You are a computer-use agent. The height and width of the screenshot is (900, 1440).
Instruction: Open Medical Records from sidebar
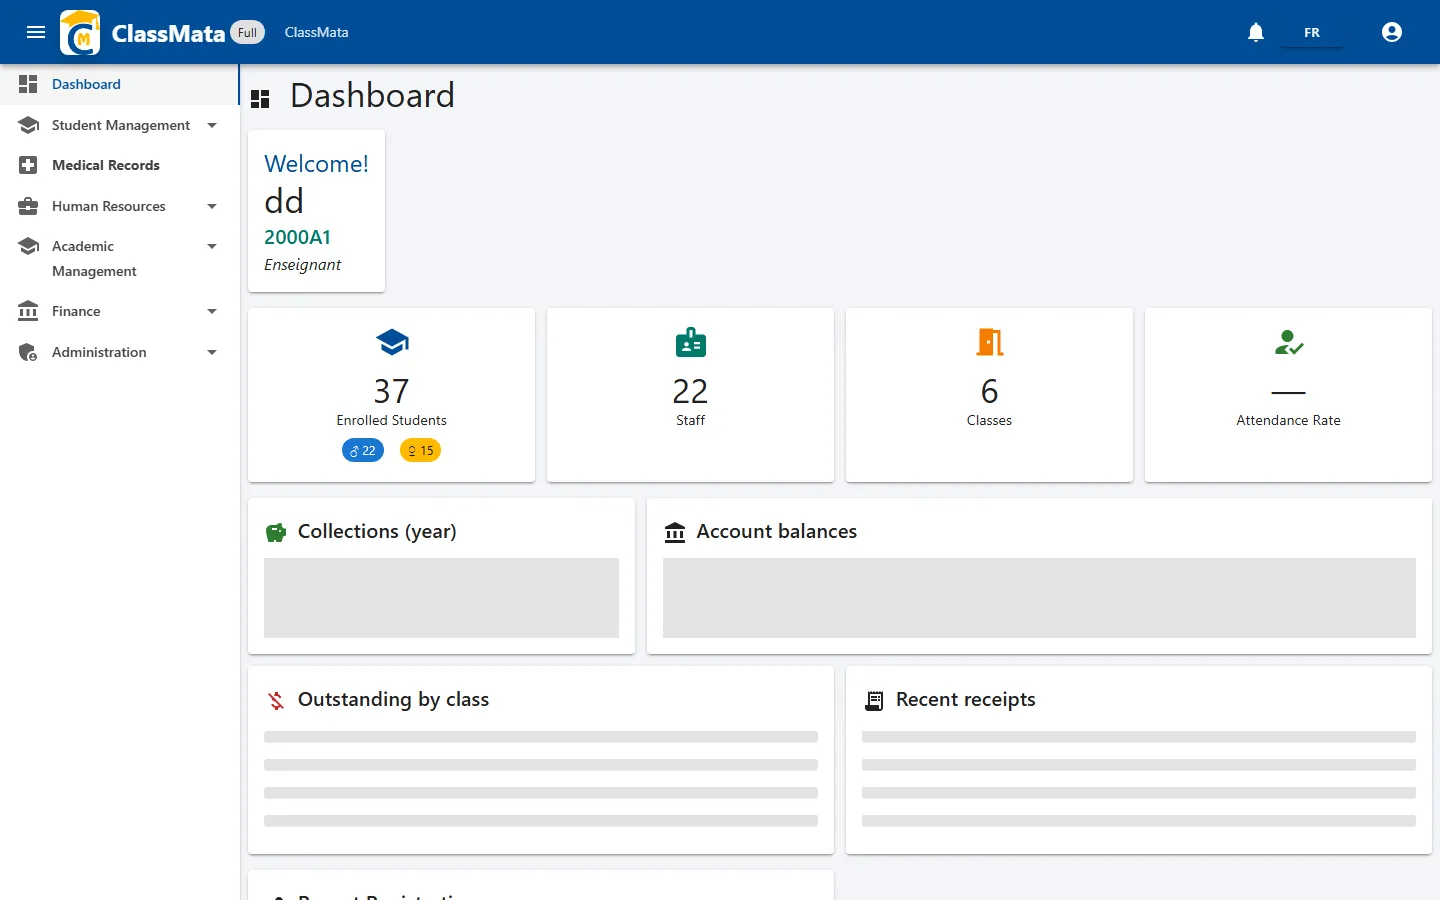[x=119, y=165]
